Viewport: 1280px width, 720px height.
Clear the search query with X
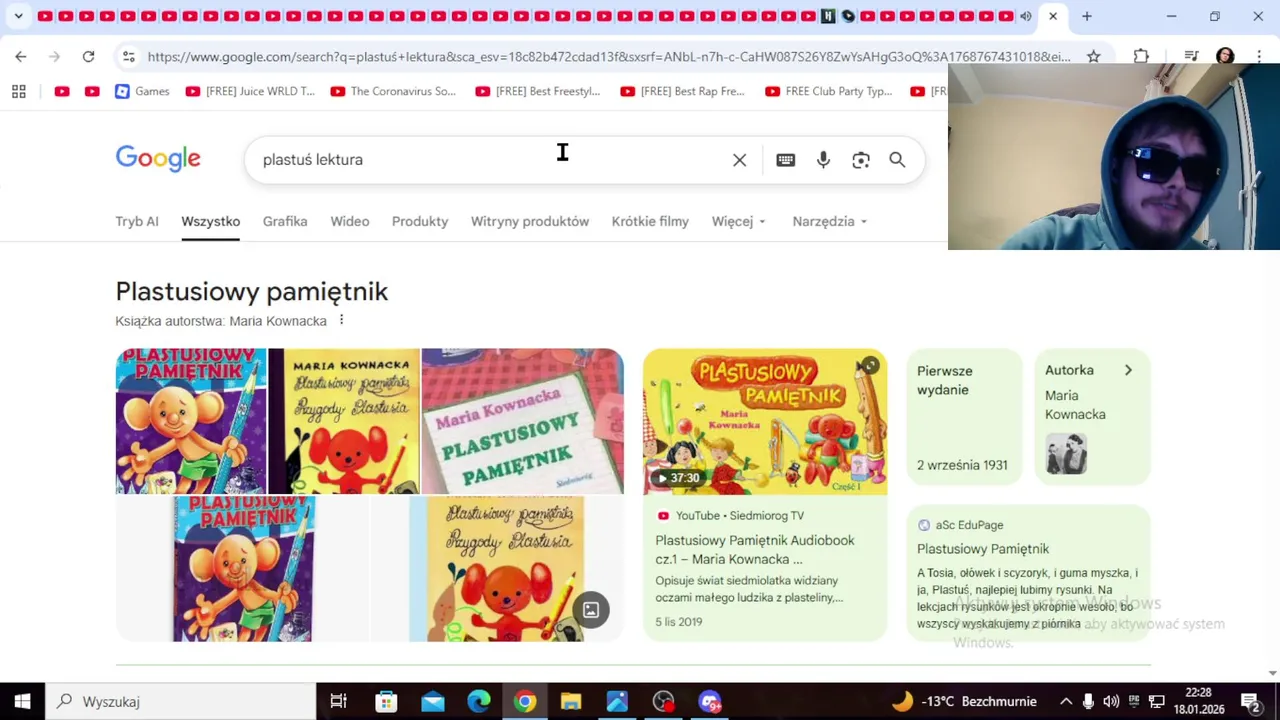[x=739, y=160]
